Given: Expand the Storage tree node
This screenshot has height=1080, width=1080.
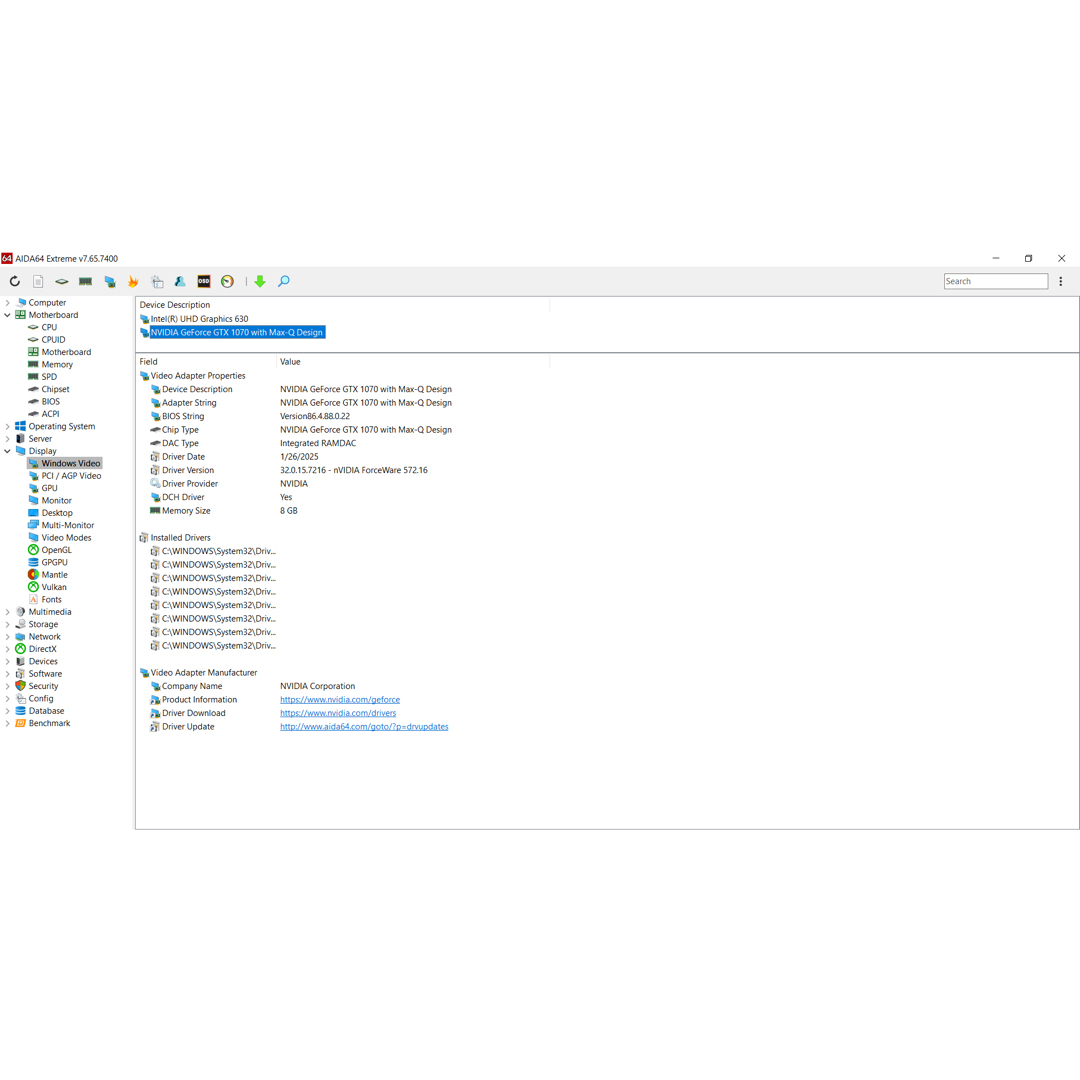Looking at the screenshot, I should [8, 624].
